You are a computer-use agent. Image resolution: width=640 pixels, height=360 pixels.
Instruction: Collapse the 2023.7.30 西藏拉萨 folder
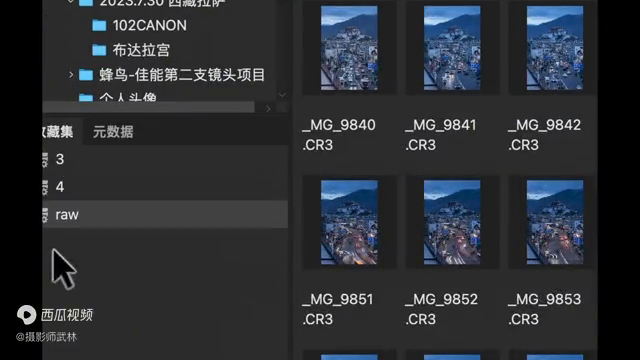(x=71, y=2)
